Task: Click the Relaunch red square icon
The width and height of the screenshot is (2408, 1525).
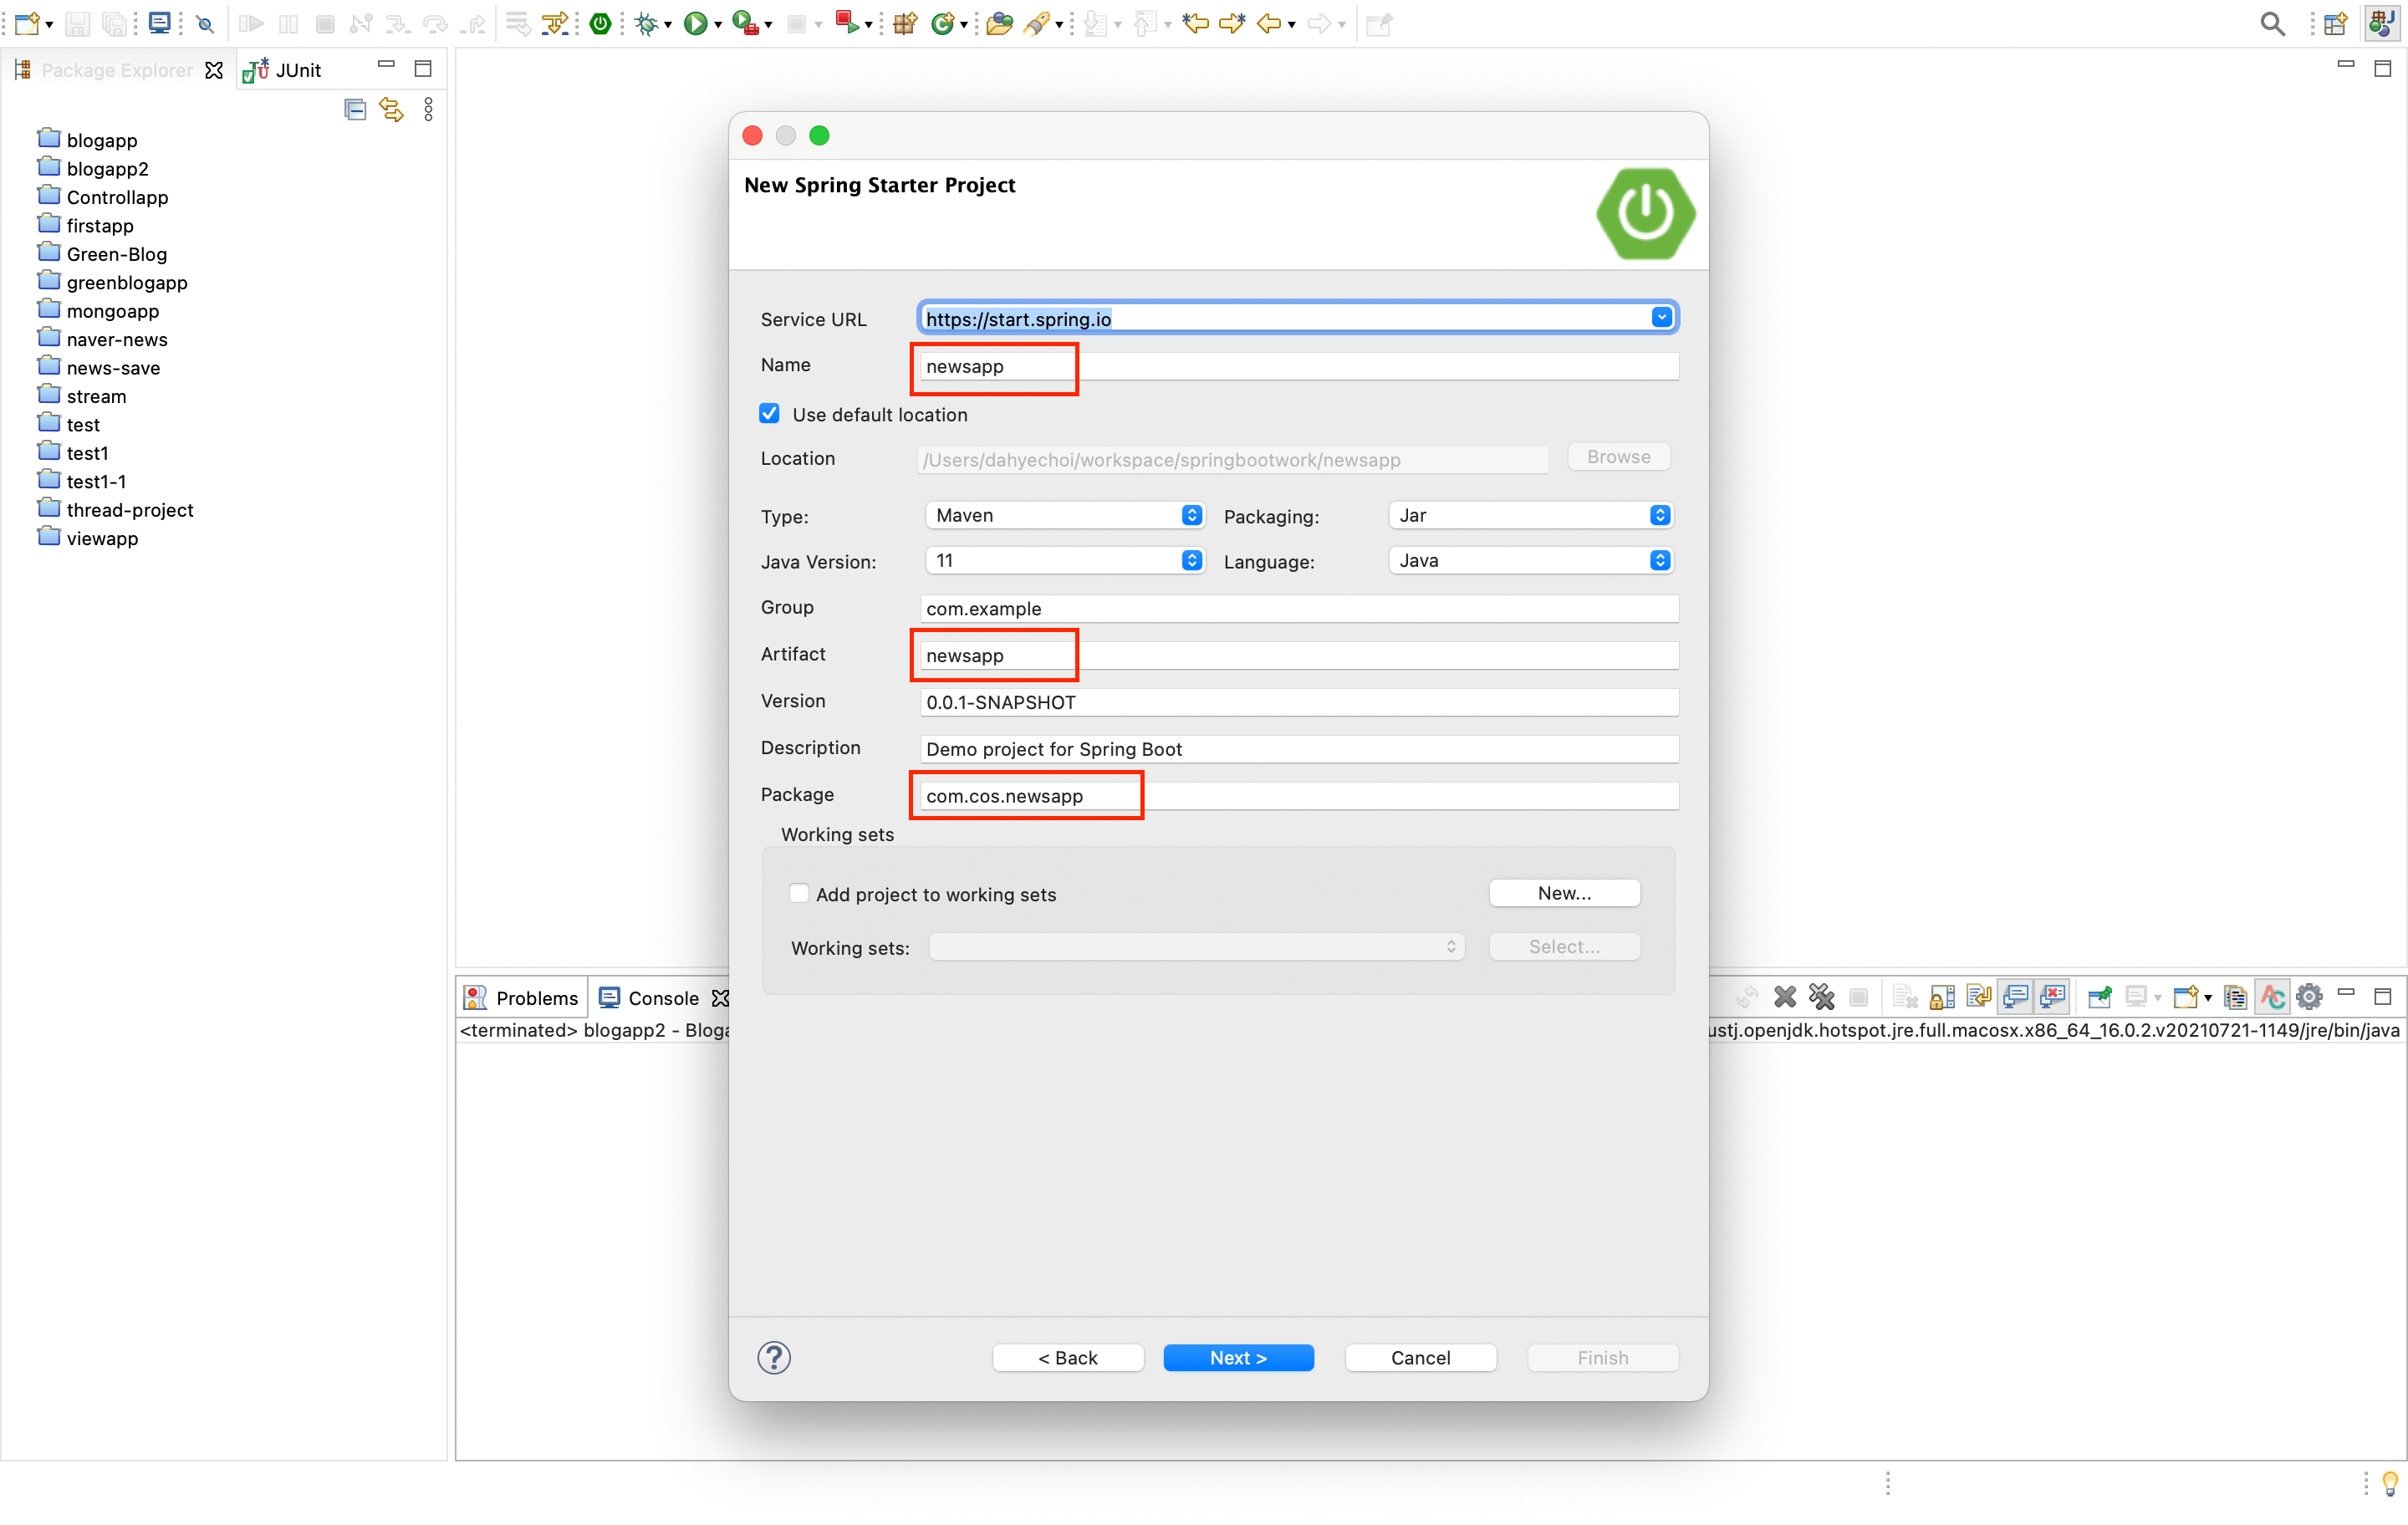Action: 846,23
